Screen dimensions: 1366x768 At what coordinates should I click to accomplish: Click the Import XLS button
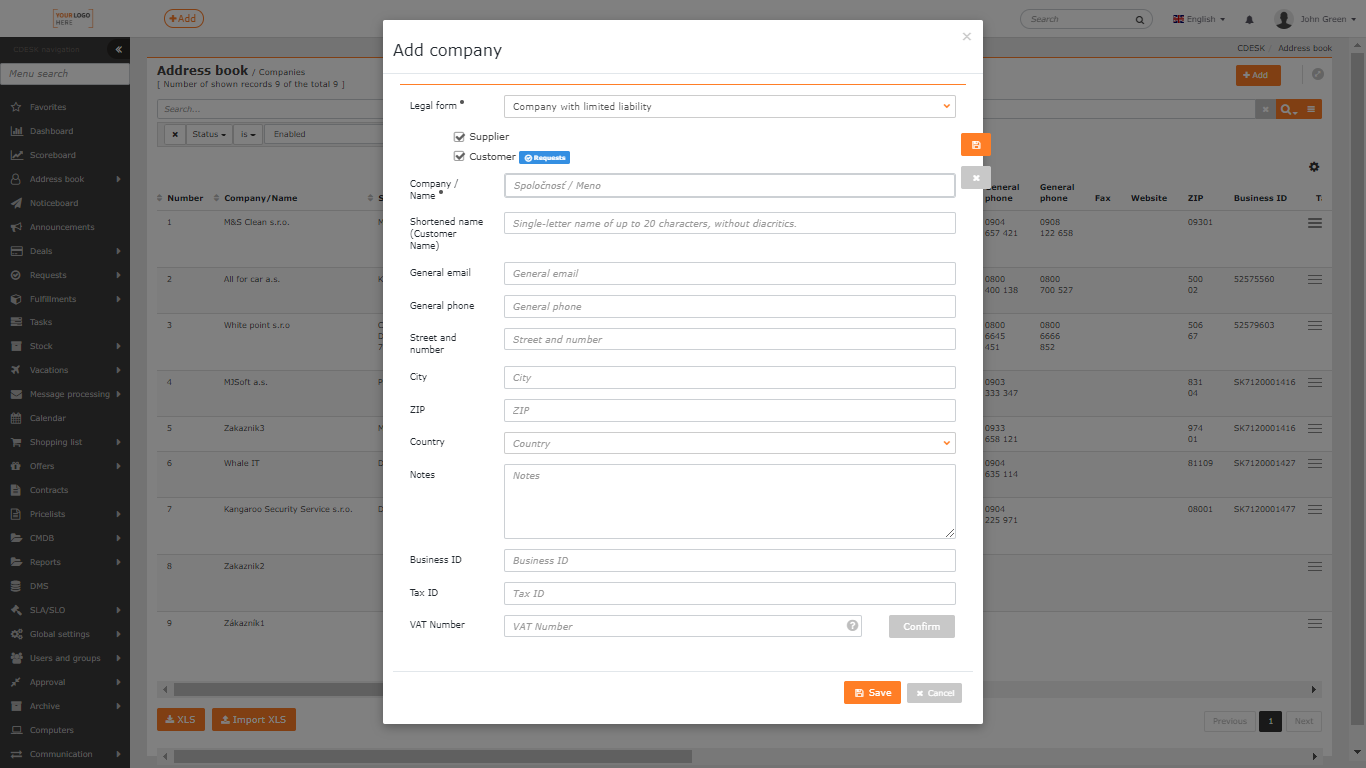(x=254, y=719)
